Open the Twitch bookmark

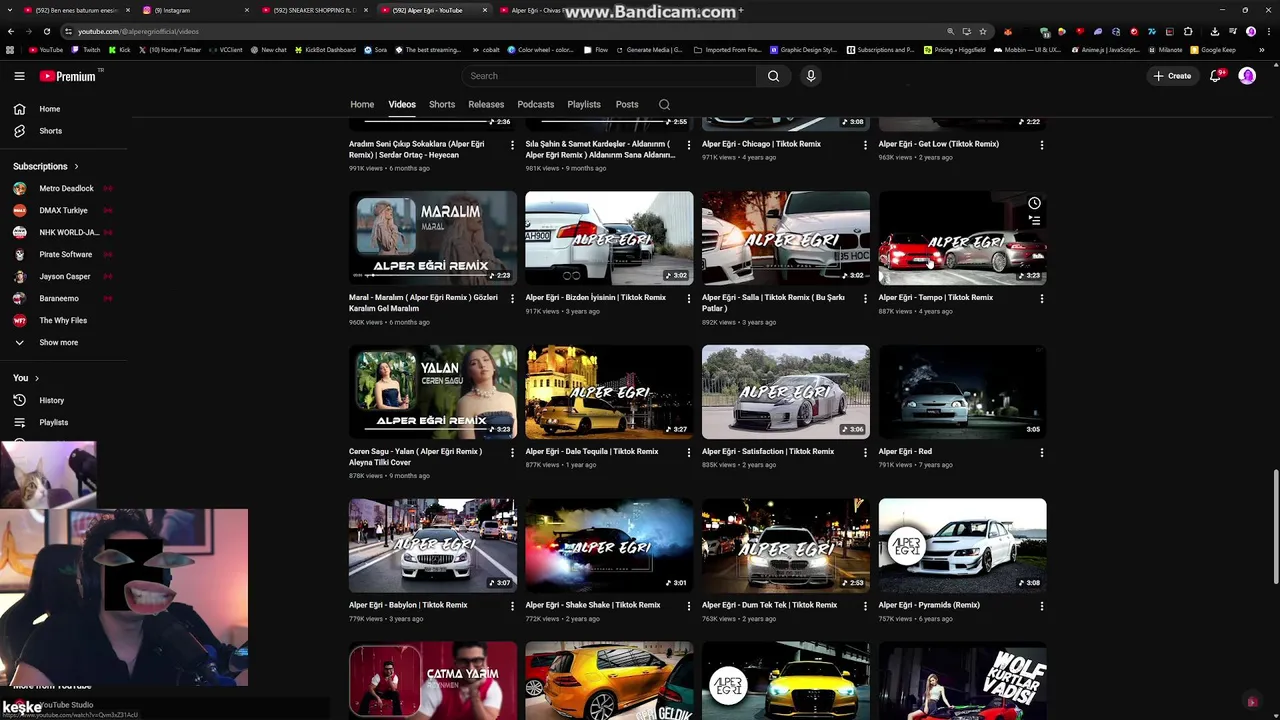84,49
